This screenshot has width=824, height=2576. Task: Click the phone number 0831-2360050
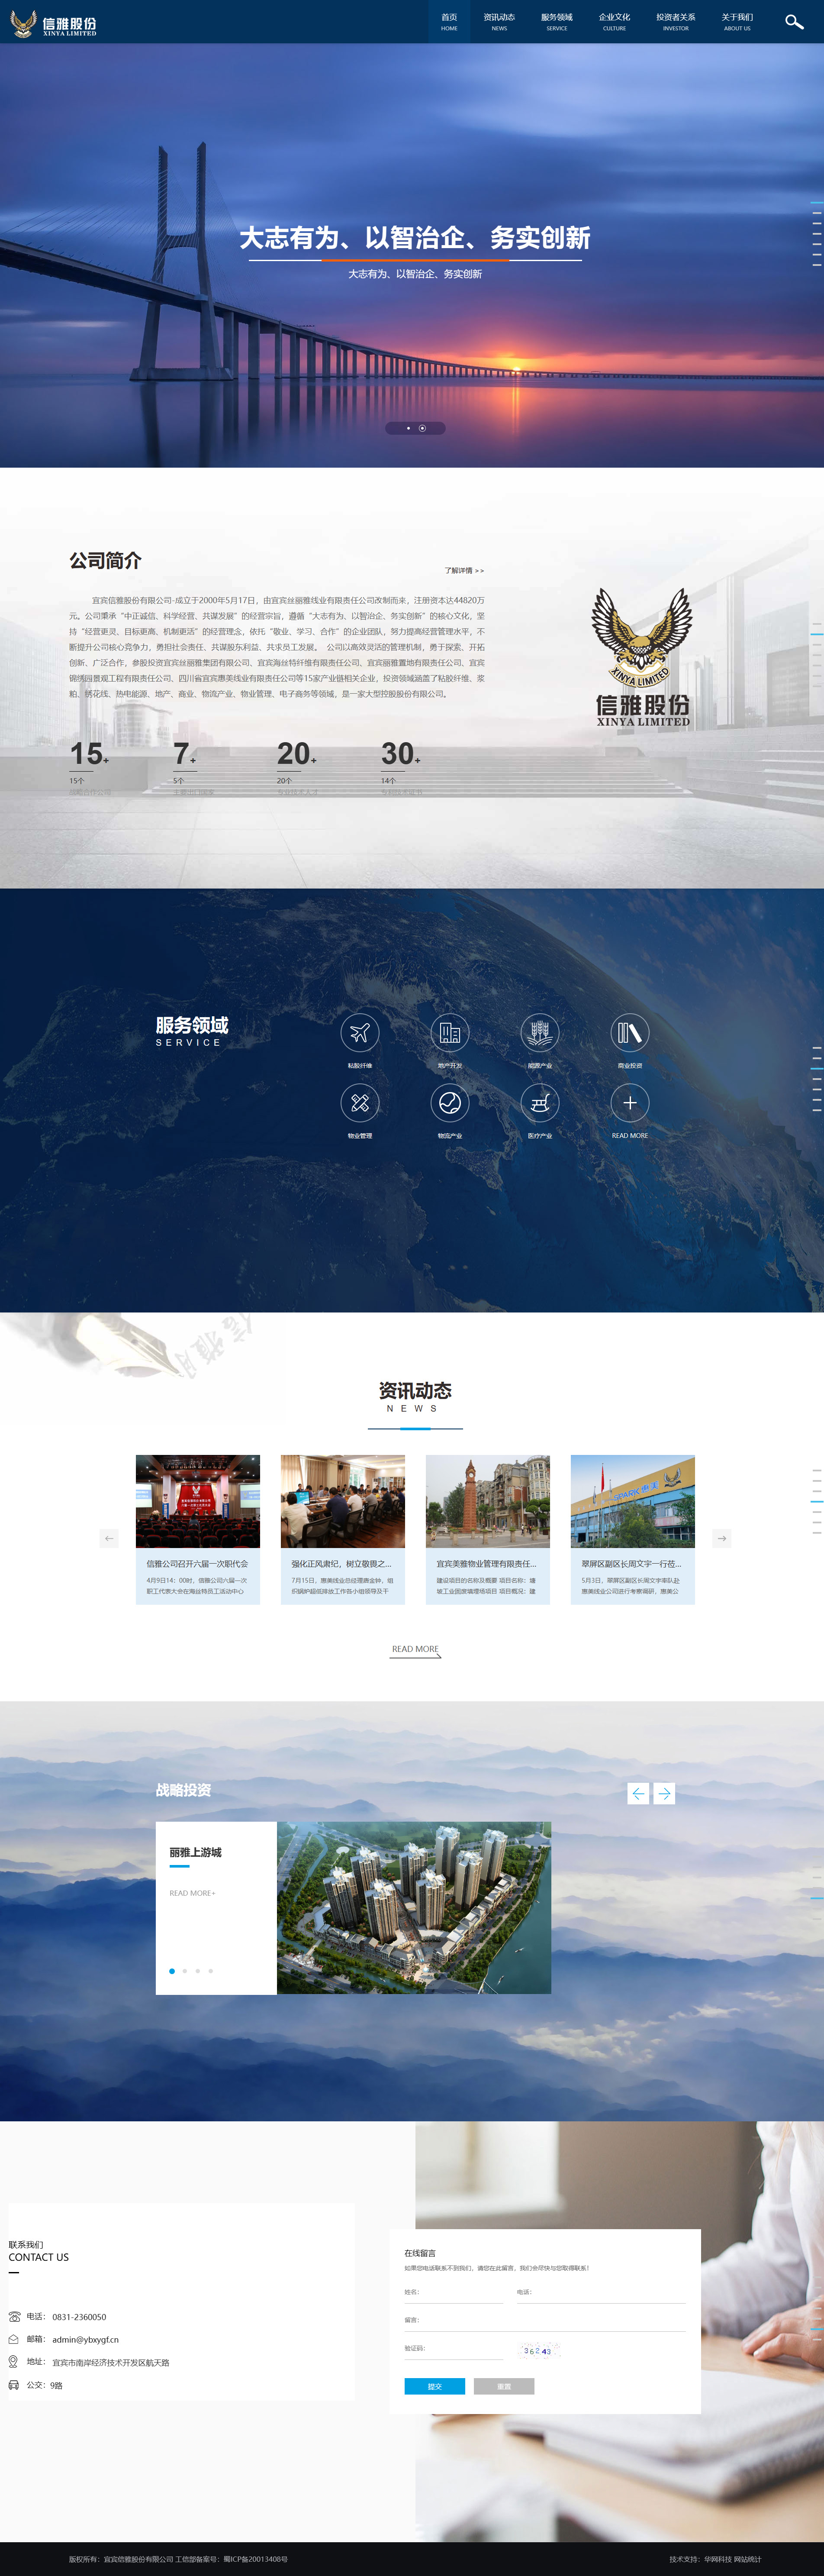click(x=79, y=2317)
